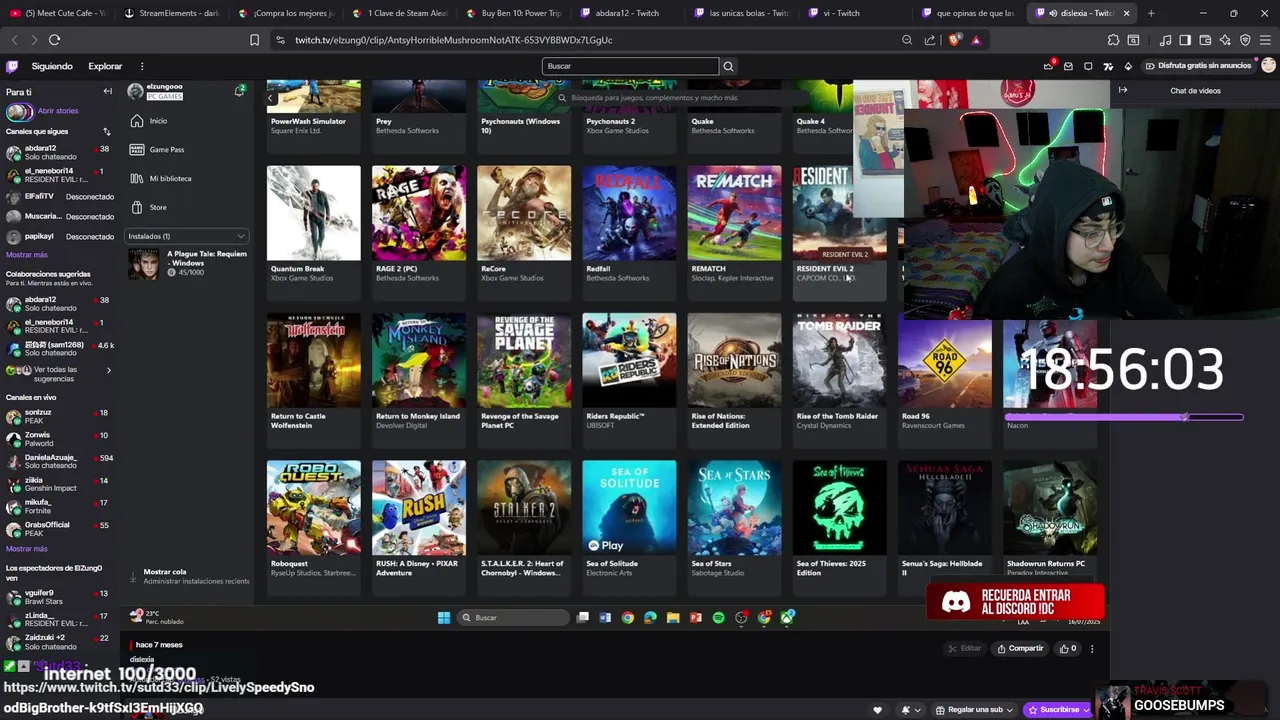Screen dimensions: 1280x720
Task: Open the media playlist music-note icon
Action: coord(1165,40)
